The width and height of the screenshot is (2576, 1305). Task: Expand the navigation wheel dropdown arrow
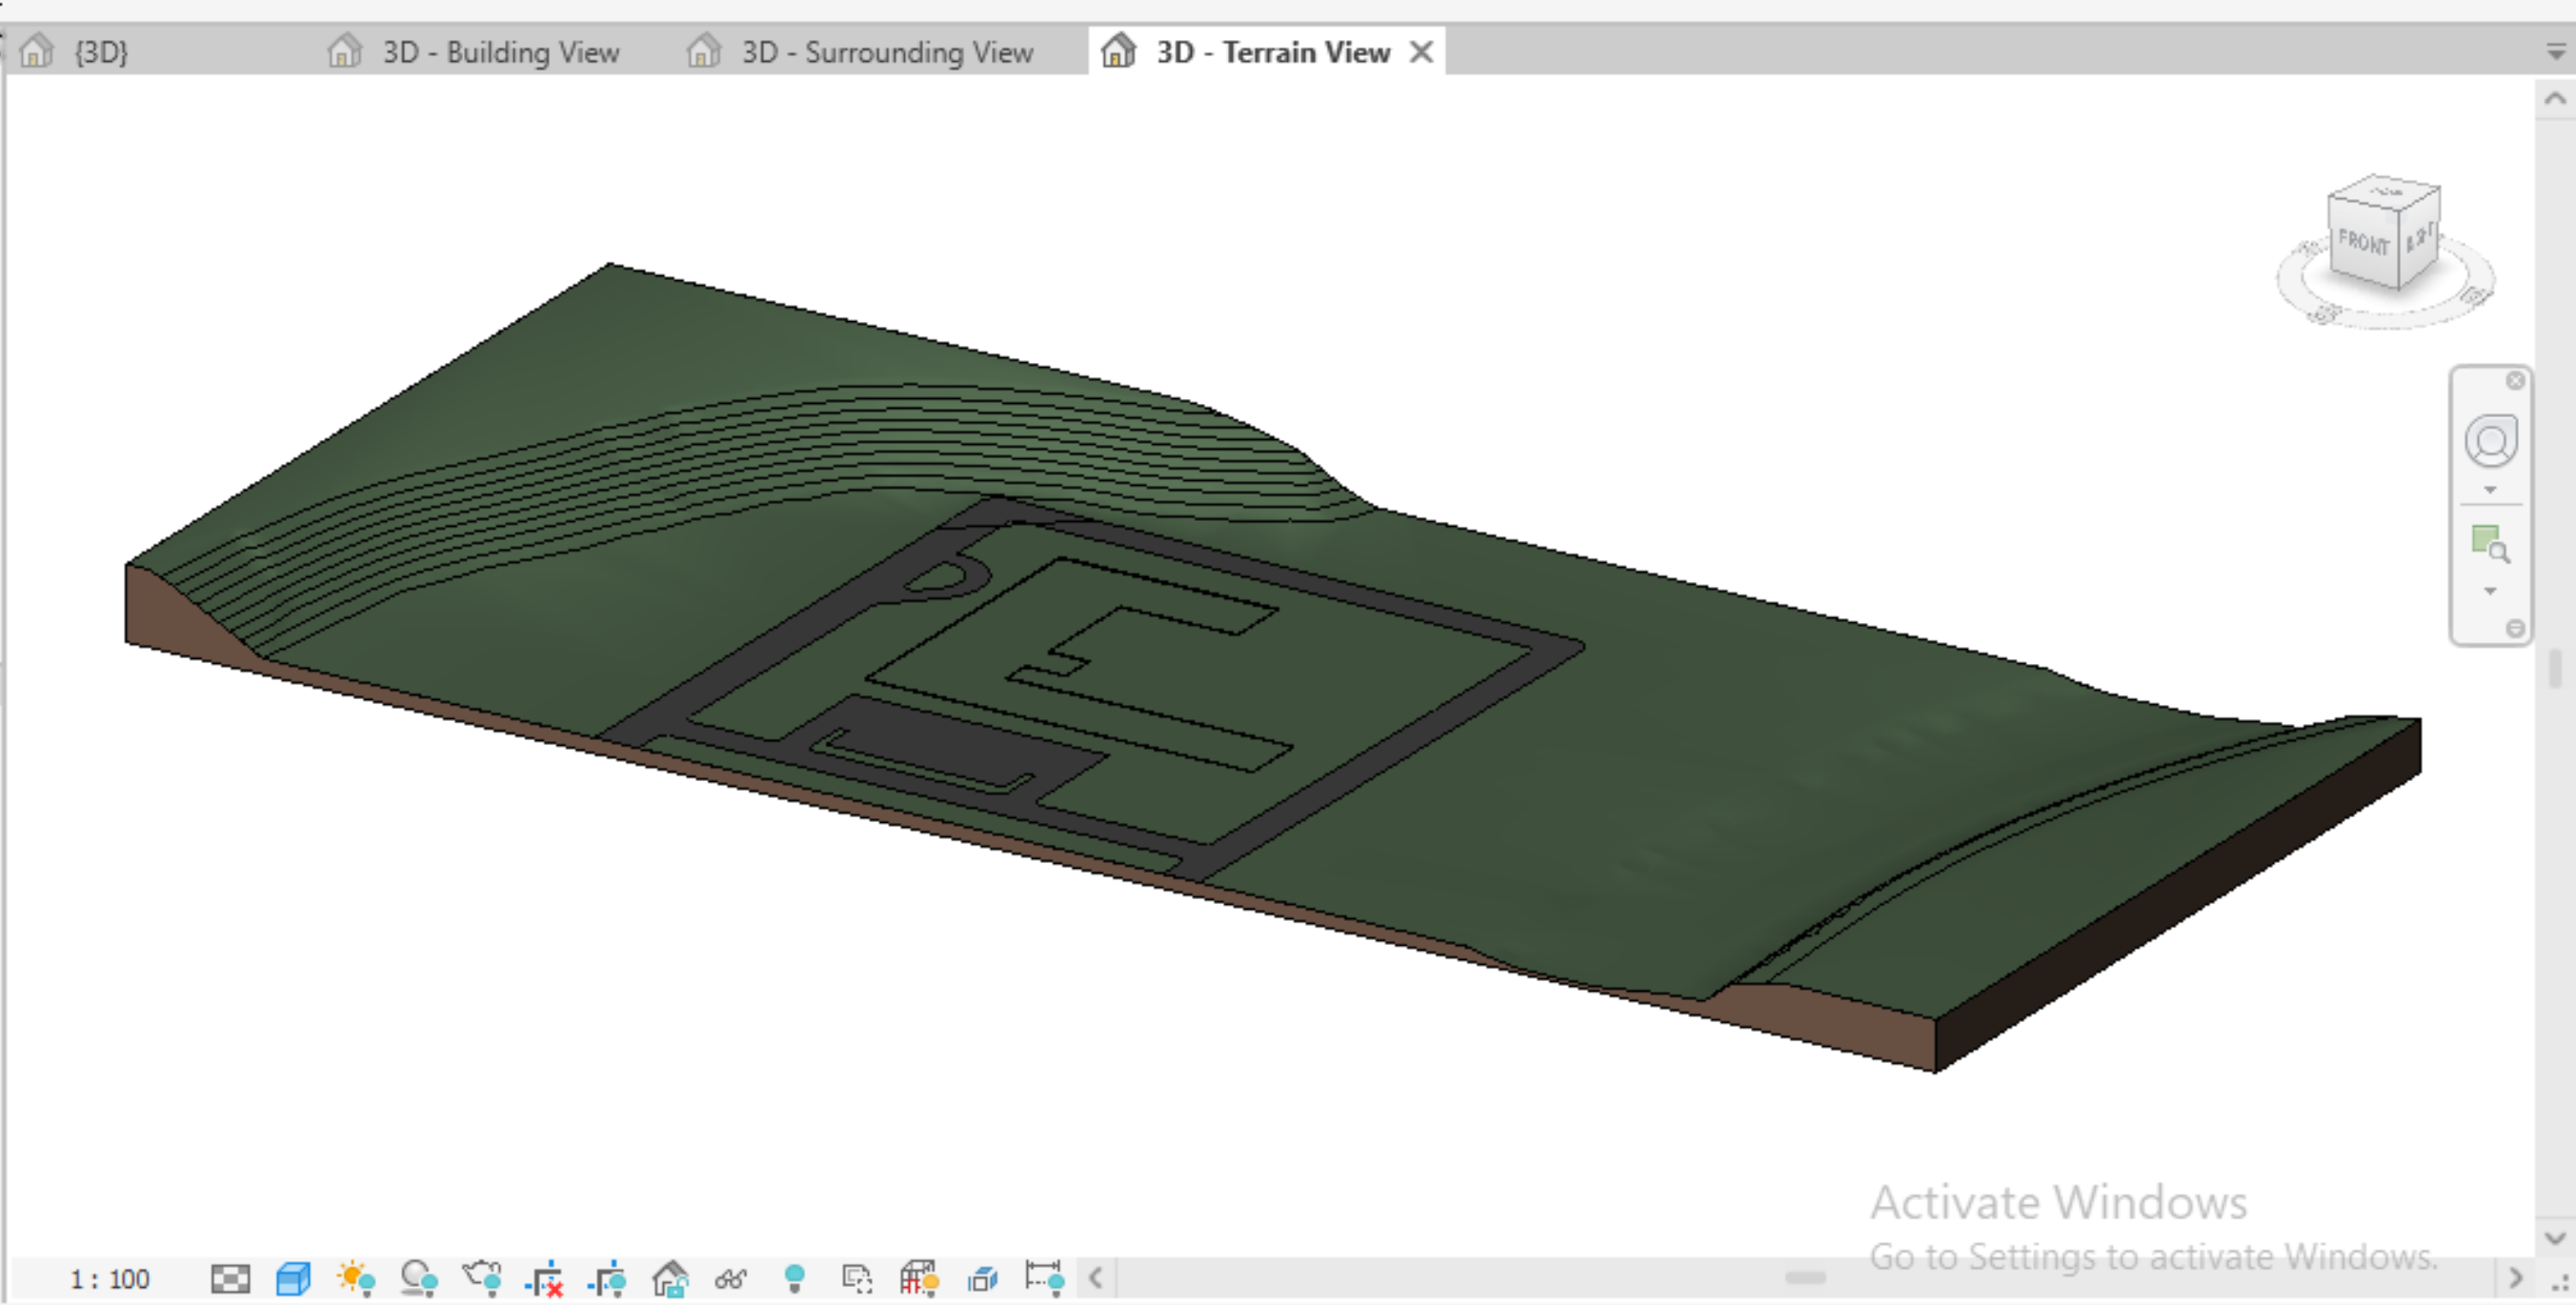2490,490
